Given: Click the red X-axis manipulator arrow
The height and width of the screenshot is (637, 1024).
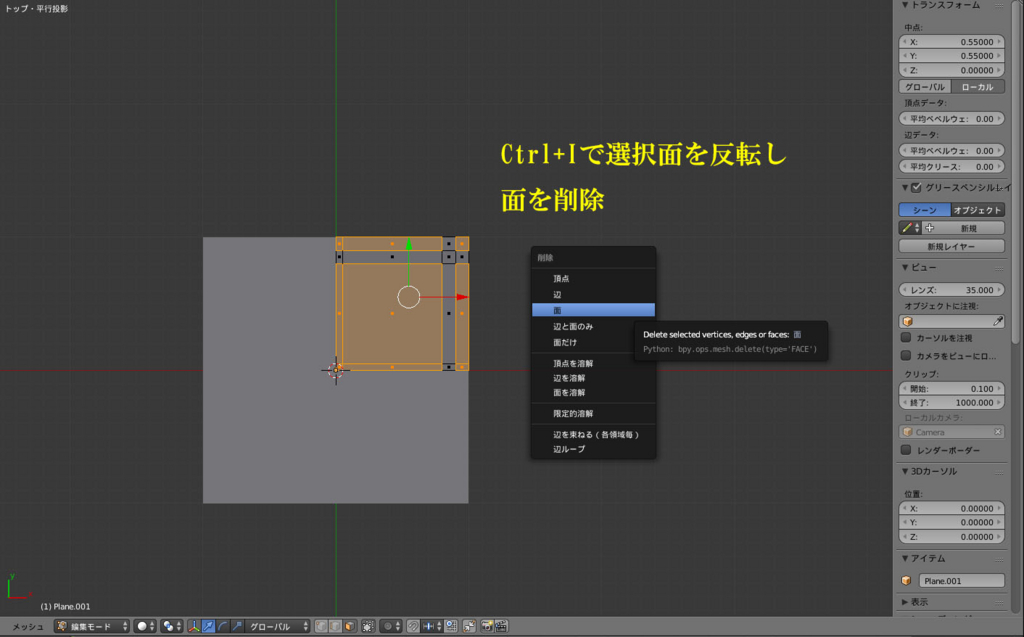Looking at the screenshot, I should (462, 297).
